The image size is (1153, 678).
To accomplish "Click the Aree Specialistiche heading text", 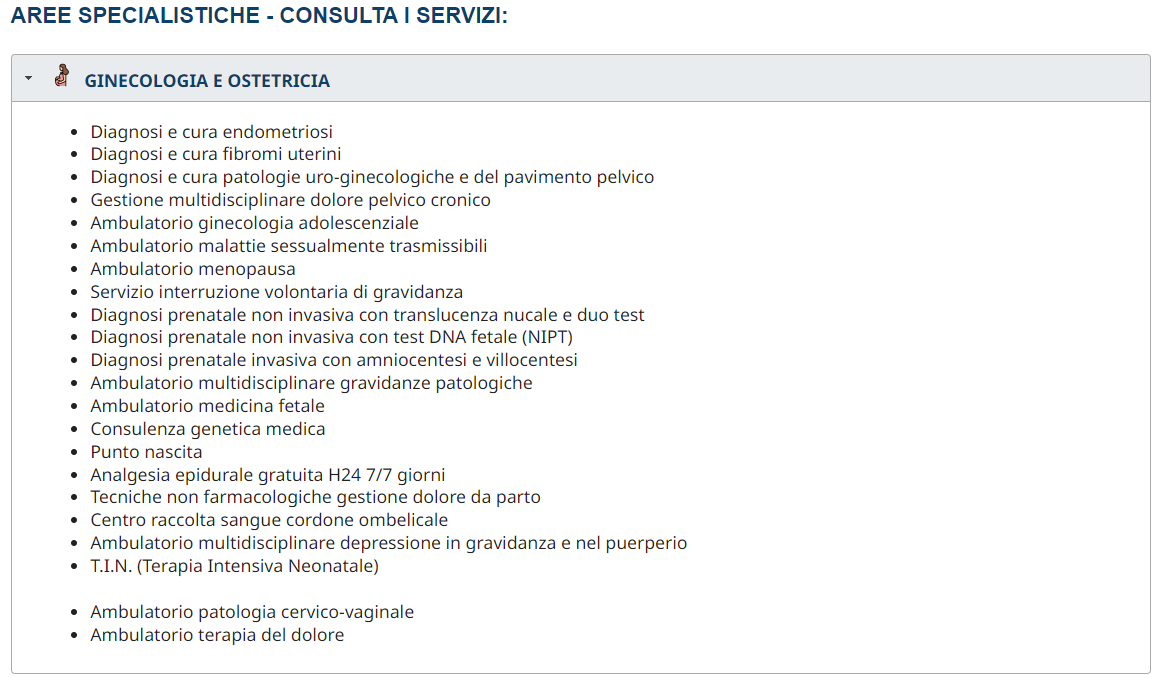I will point(259,17).
